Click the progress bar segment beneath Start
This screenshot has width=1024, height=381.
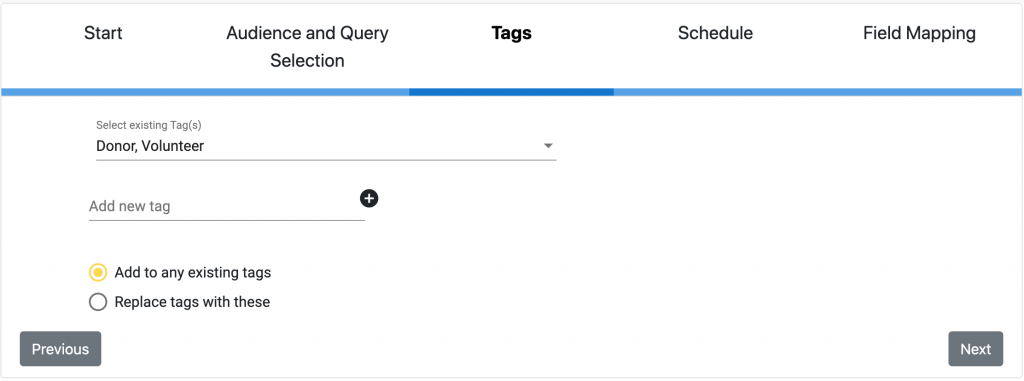[x=103, y=92]
